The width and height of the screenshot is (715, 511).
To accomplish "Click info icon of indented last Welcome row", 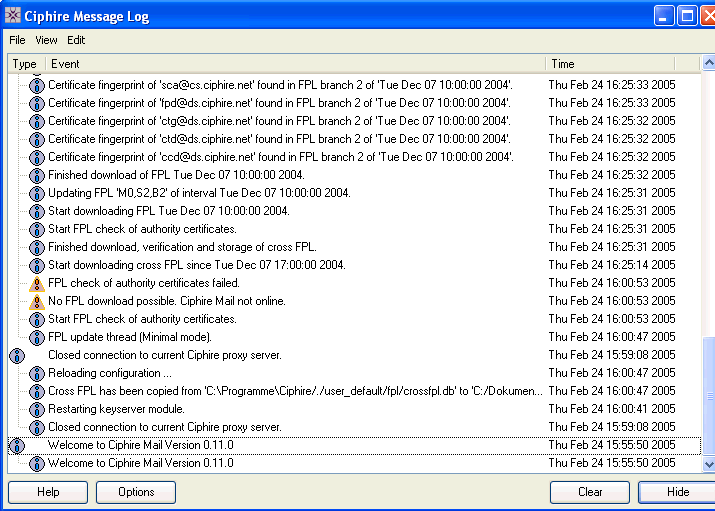I will 36,464.
